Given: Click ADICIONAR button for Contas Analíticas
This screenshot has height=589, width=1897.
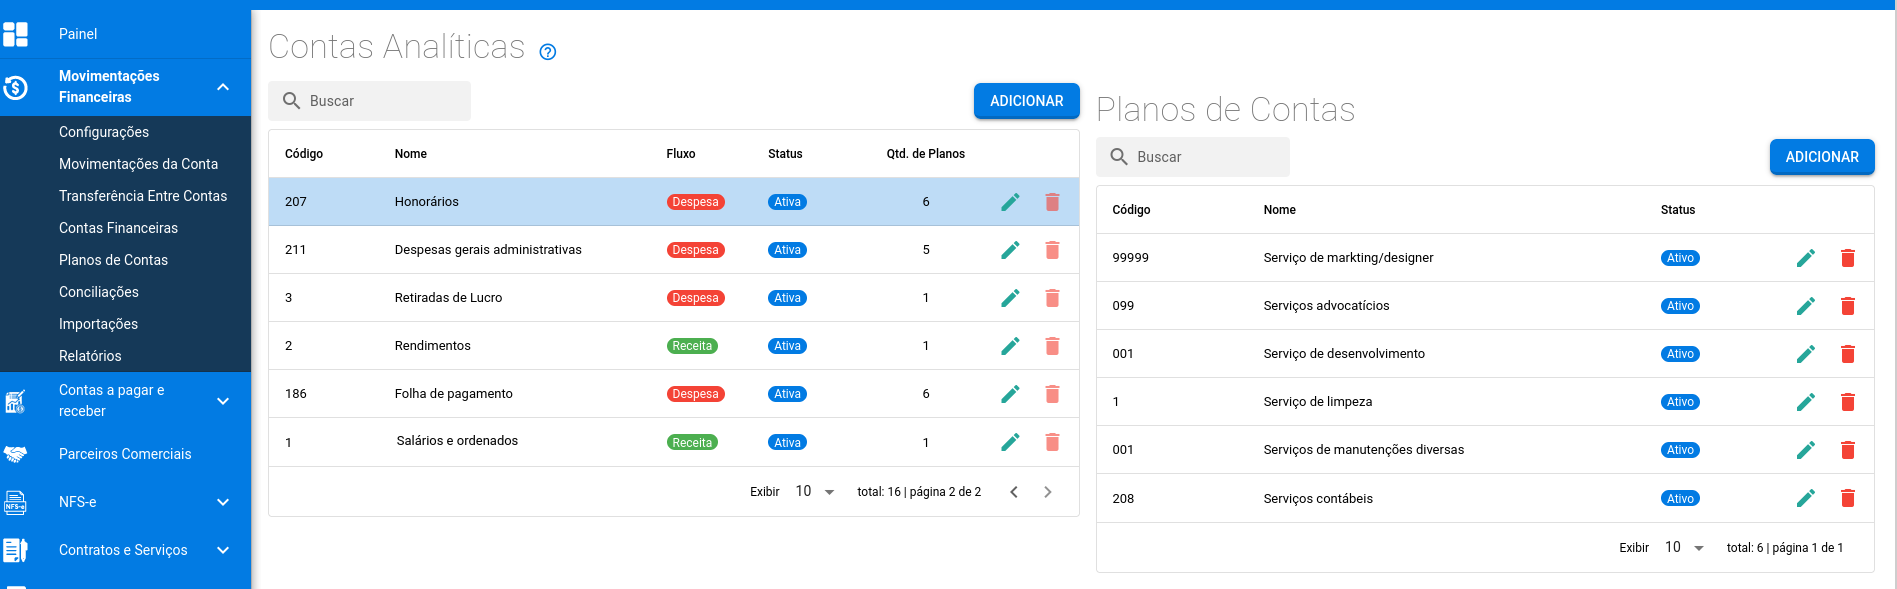Looking at the screenshot, I should click(1026, 101).
